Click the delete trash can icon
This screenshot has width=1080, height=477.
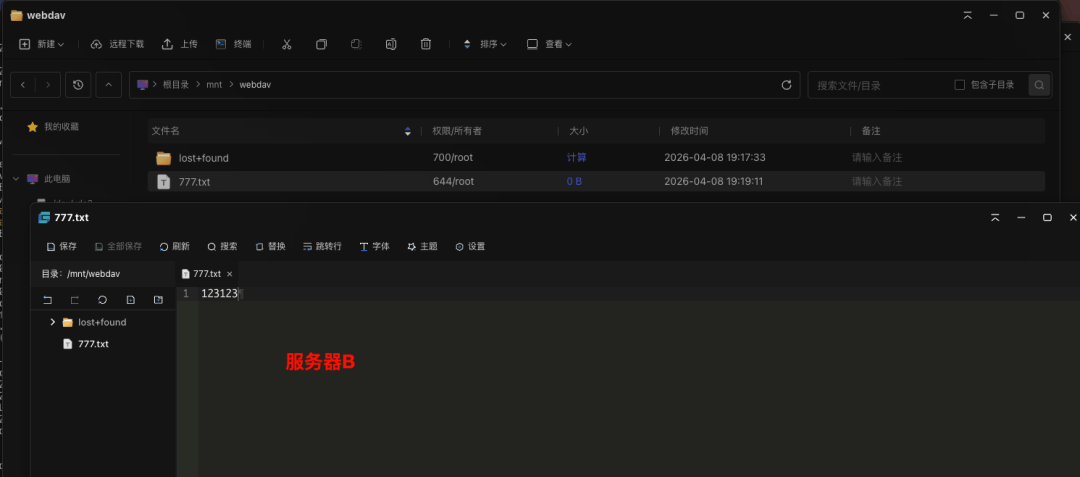coord(426,44)
